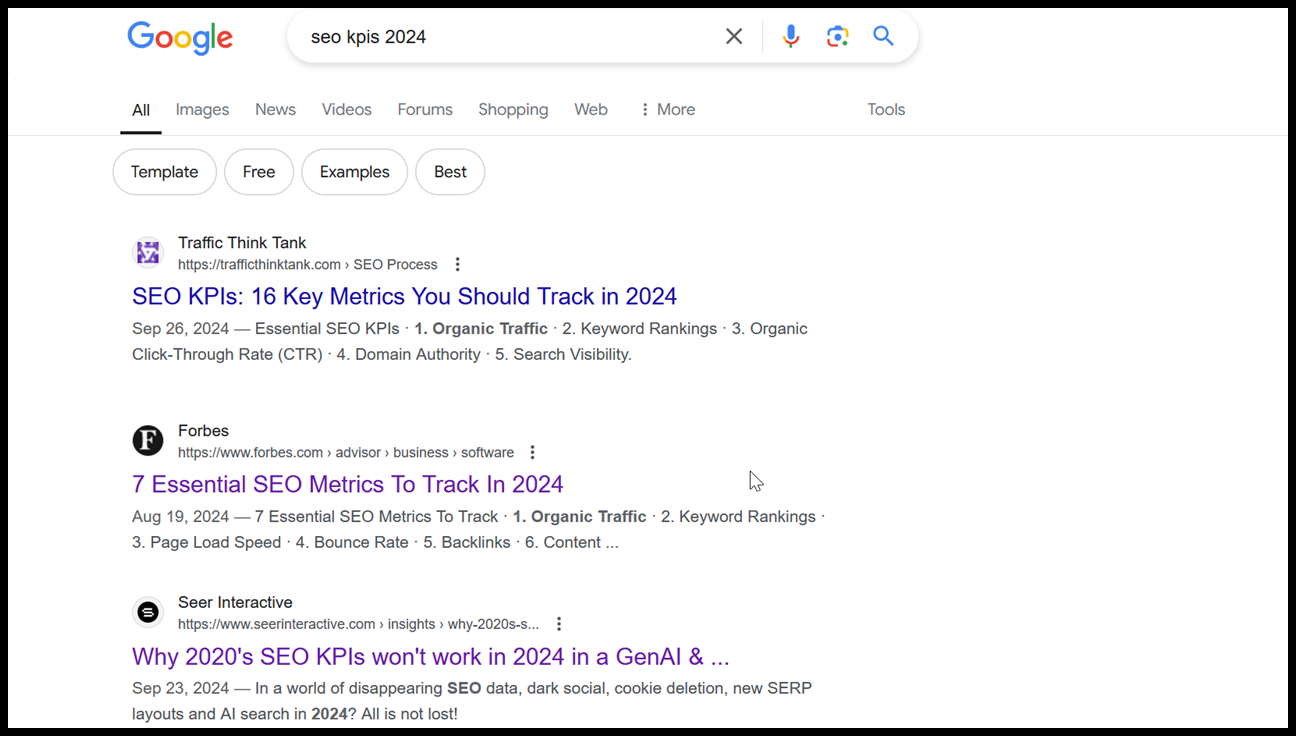Switch to the Images tab
Viewport: 1296px width, 736px height.
pos(202,110)
